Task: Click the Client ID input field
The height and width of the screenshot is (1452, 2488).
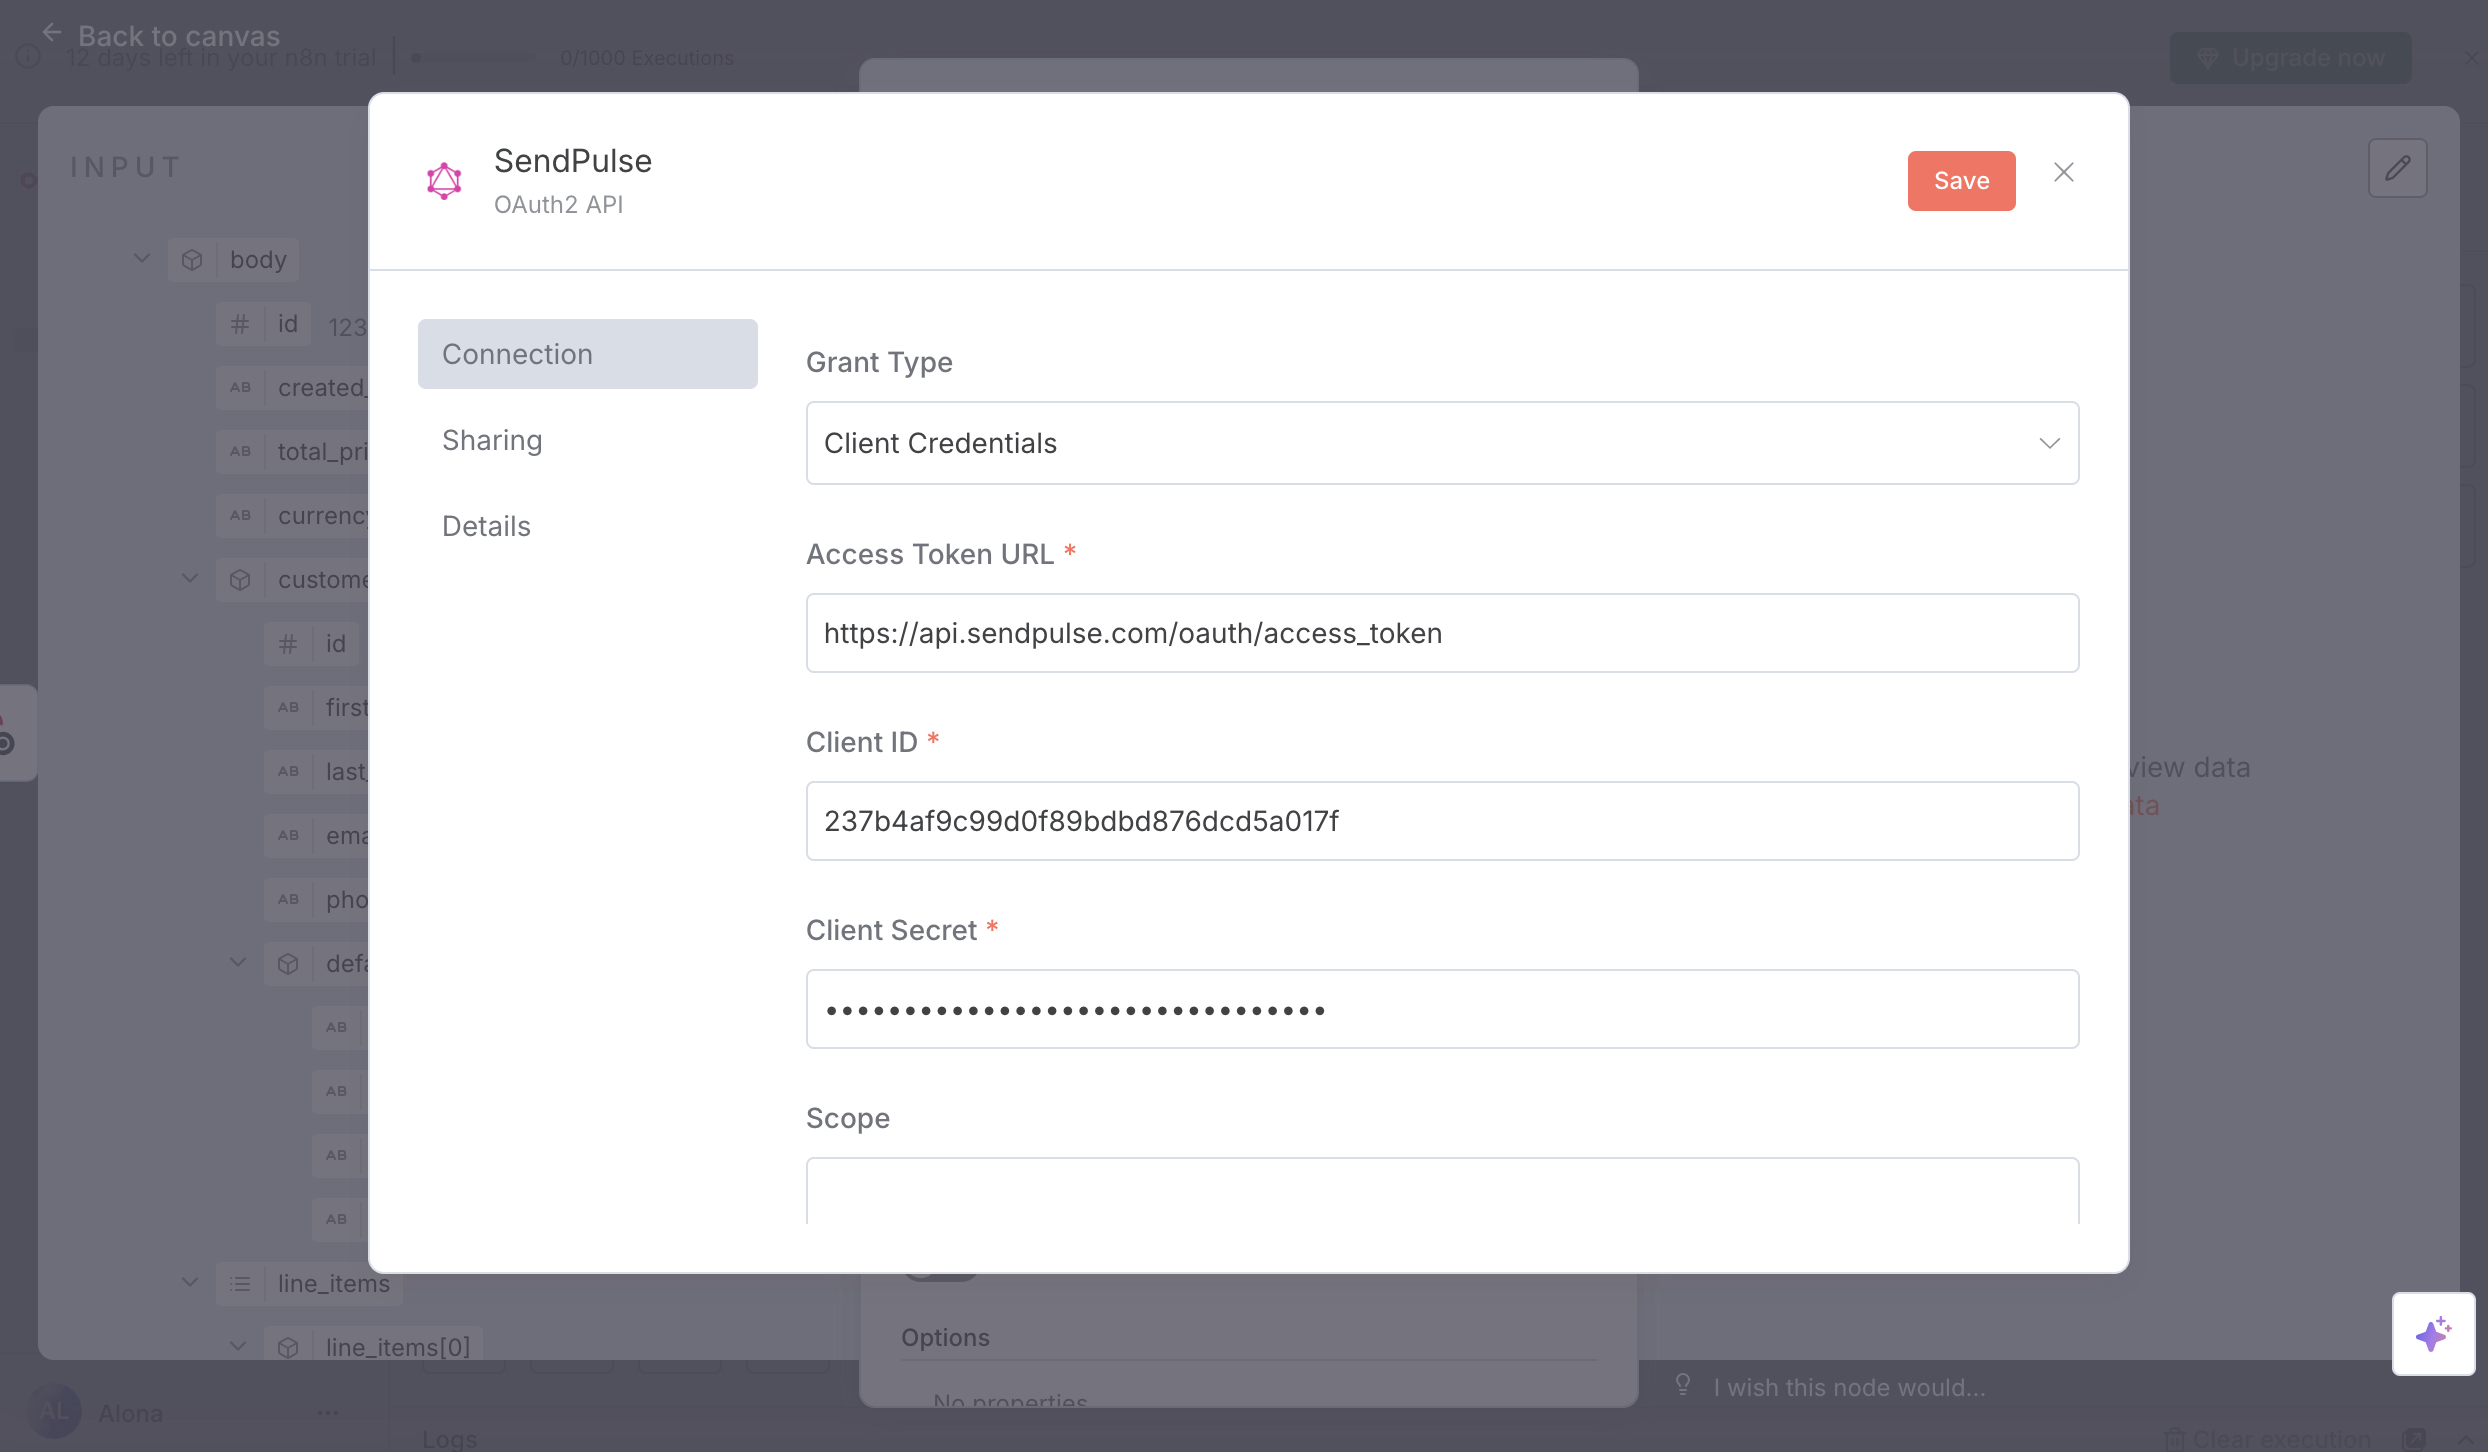Action: pos(1442,821)
